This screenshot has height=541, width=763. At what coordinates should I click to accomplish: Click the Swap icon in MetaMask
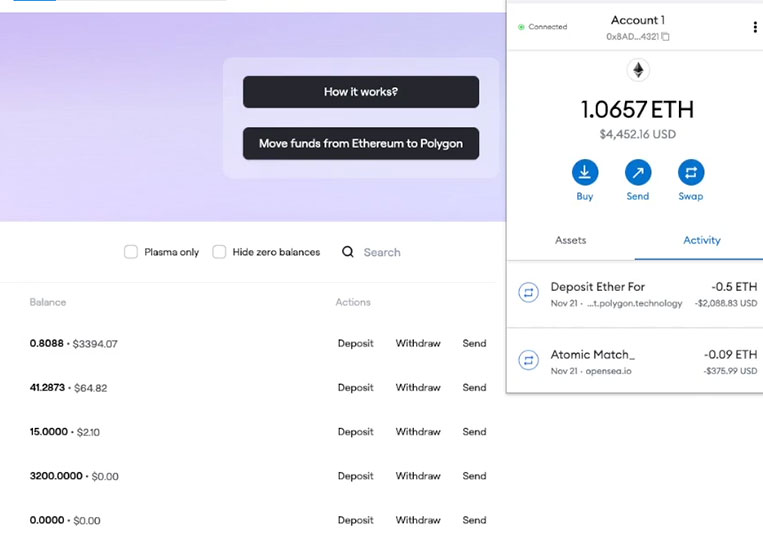(x=690, y=172)
